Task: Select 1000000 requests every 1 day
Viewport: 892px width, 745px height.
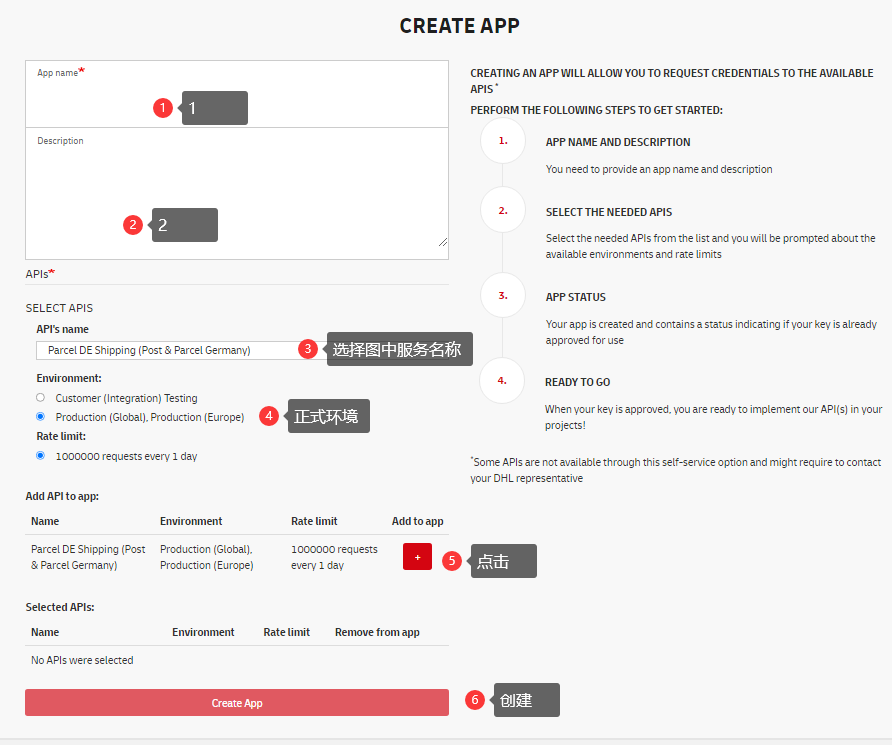Action: click(x=41, y=456)
